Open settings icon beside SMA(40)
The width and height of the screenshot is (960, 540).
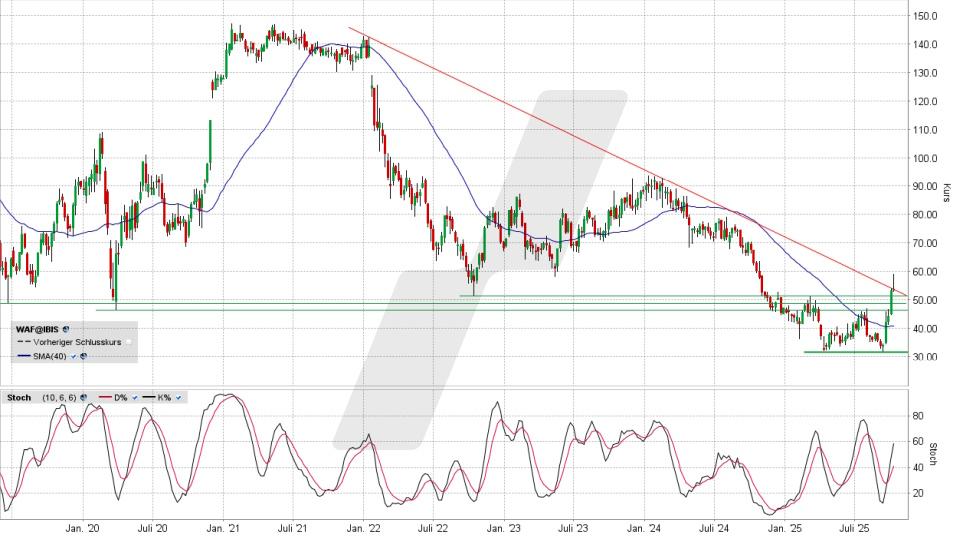(84, 356)
